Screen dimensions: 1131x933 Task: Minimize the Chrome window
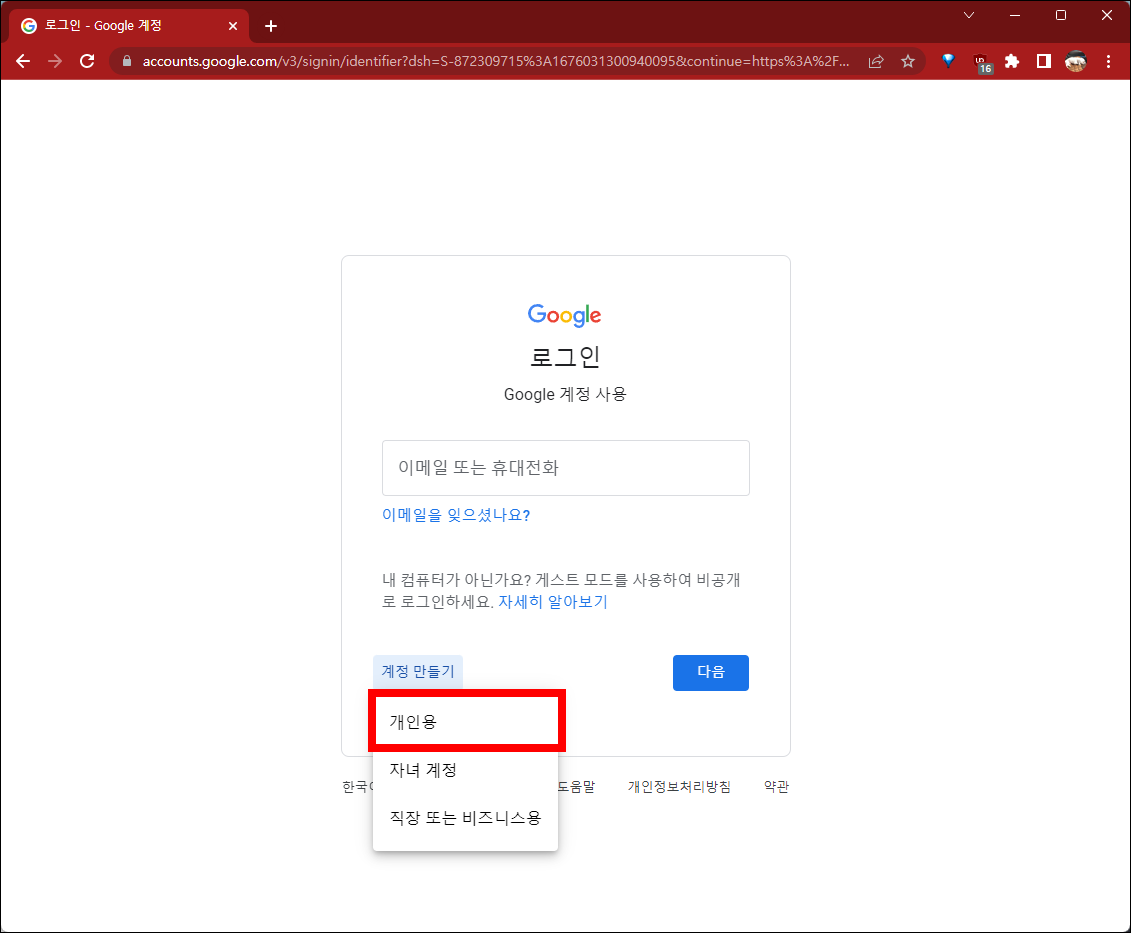[x=1015, y=15]
